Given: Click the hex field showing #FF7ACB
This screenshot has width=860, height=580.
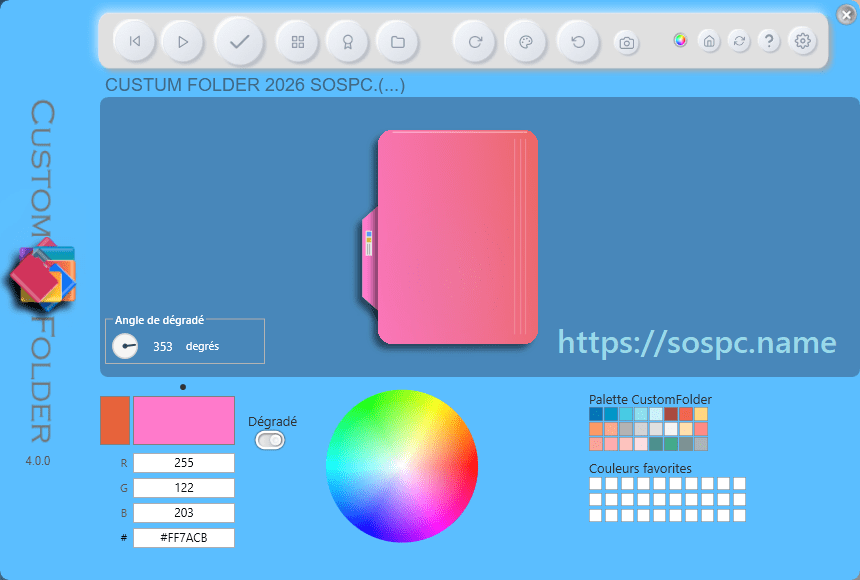Looking at the screenshot, I should click(x=184, y=538).
